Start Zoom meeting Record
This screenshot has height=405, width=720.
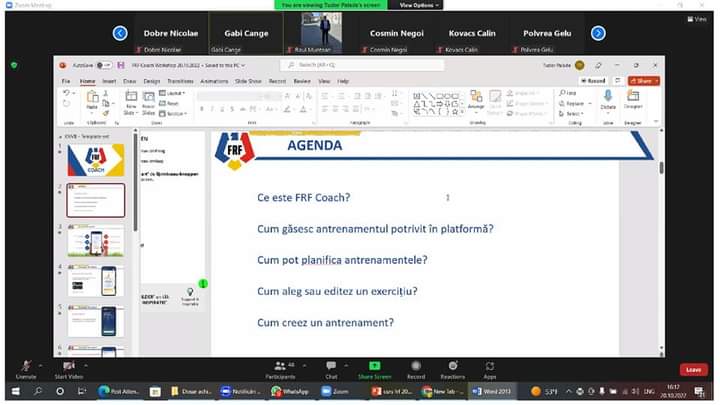click(x=416, y=370)
